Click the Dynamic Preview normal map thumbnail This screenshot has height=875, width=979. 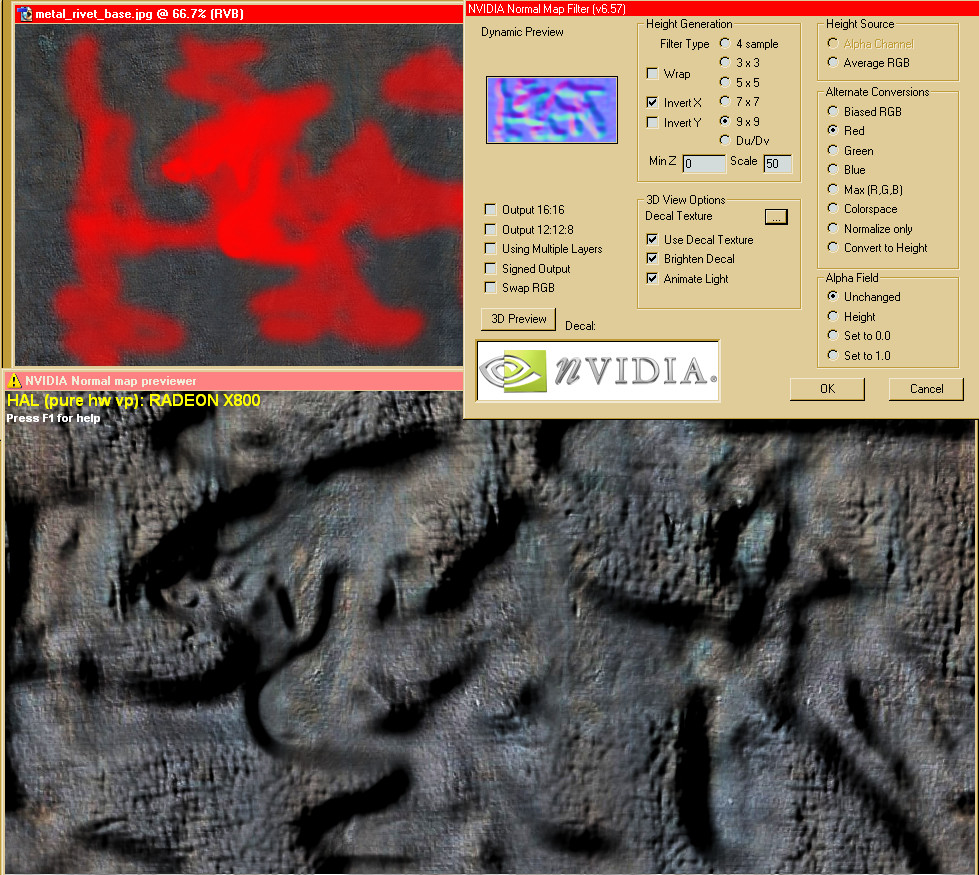(552, 110)
